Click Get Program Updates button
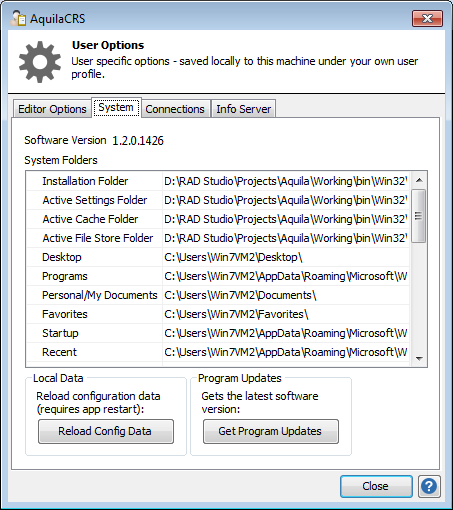453x510 pixels. pos(271,431)
